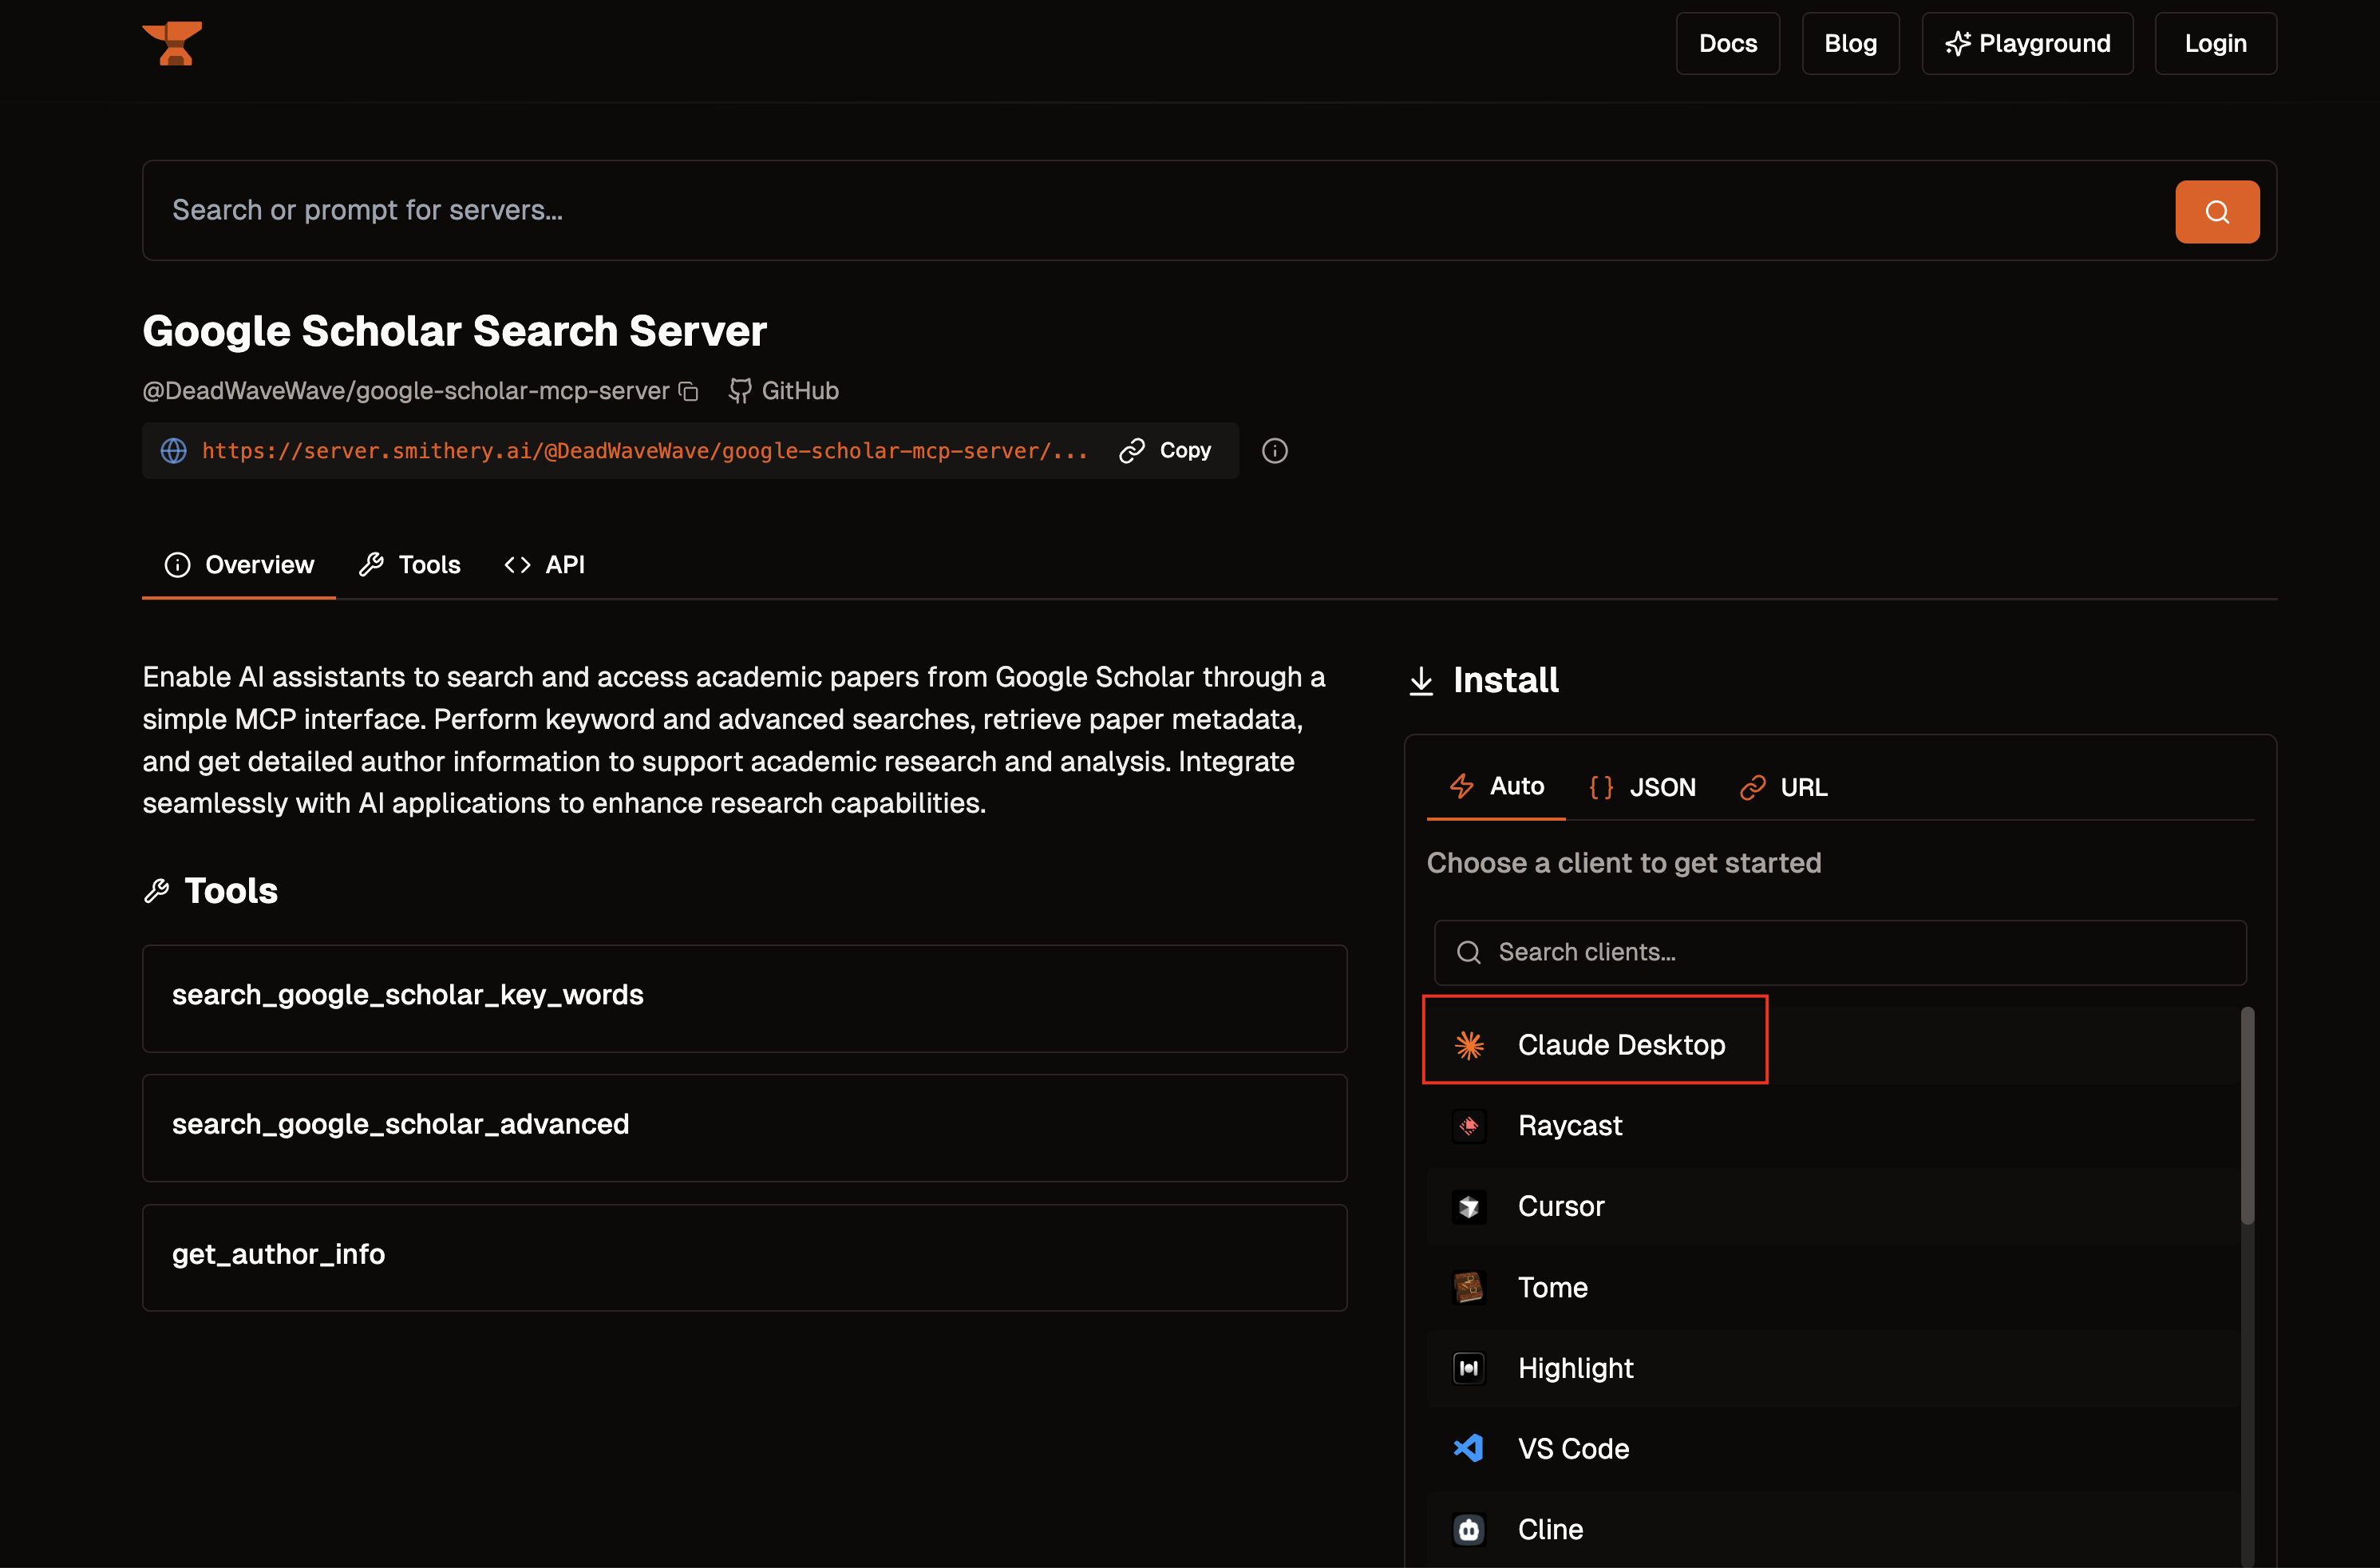Expand the search_google_scholar_key_words tool

[744, 998]
